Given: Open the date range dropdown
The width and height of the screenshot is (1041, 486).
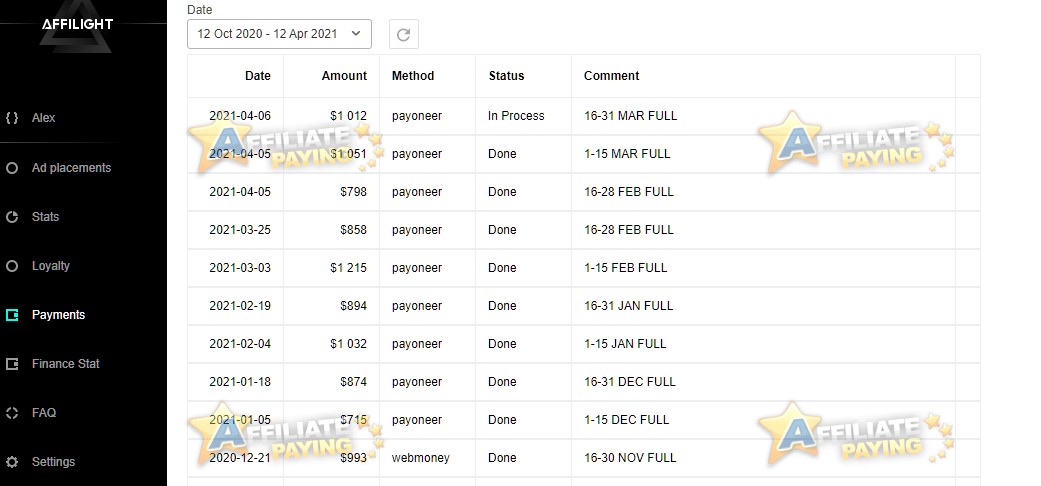Looking at the screenshot, I should coord(280,34).
